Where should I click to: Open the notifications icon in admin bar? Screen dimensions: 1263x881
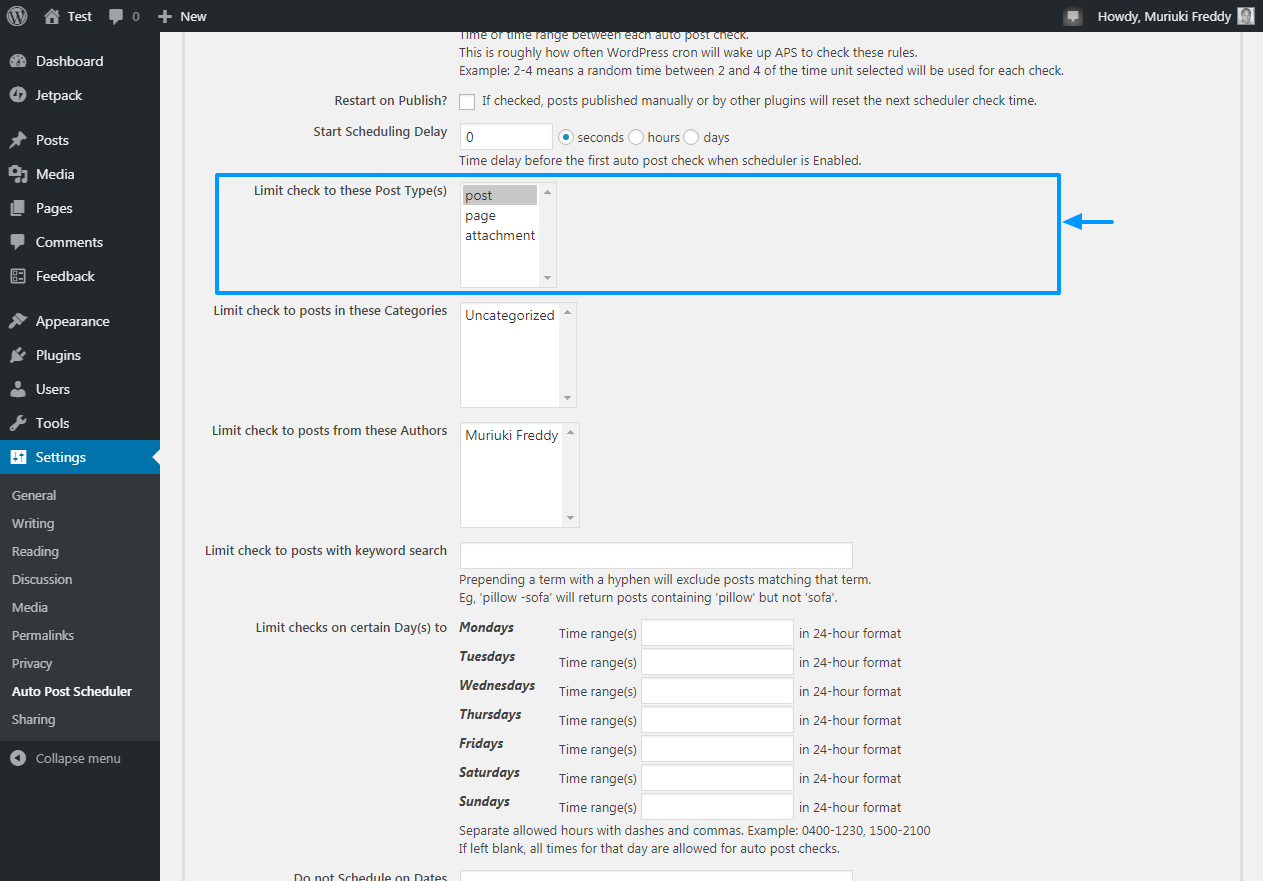tap(1073, 16)
